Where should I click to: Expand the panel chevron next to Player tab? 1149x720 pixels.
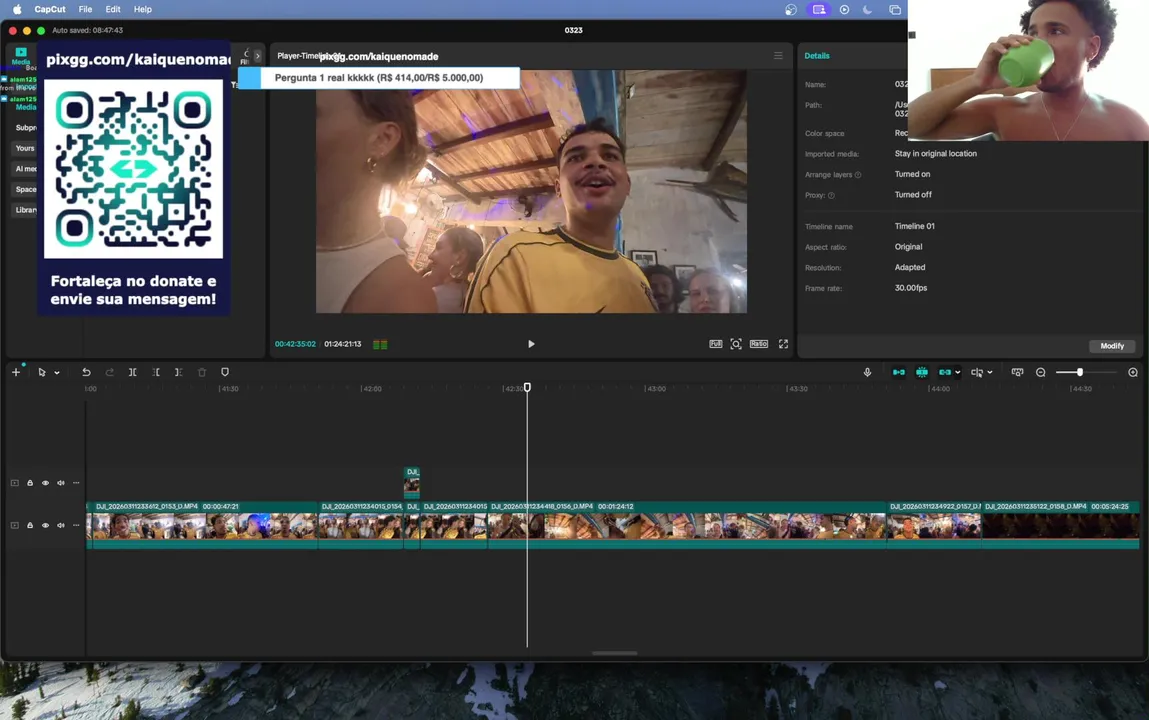point(257,56)
